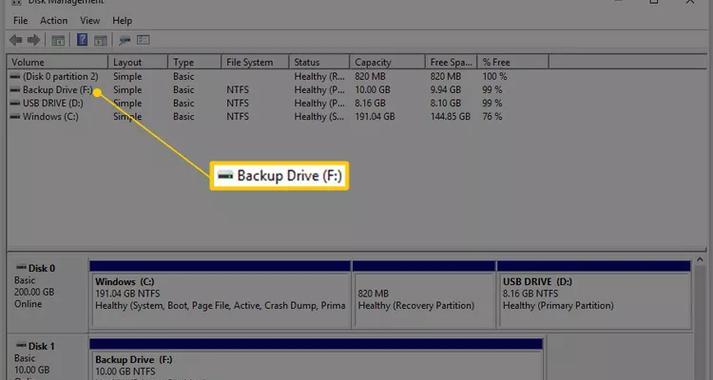This screenshot has width=713, height=380.
Task: Sort by the File System column header
Action: click(x=255, y=62)
